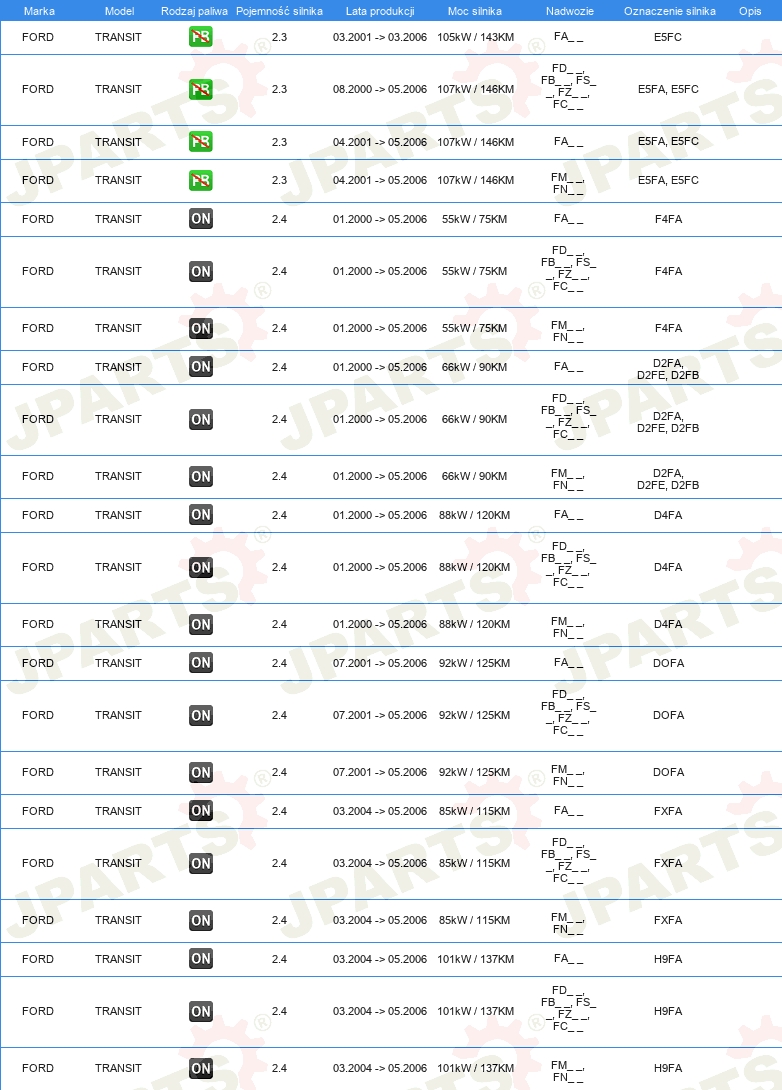
Task: Click the PB fuel icon in the 08.2000 production row
Action: coord(201,89)
